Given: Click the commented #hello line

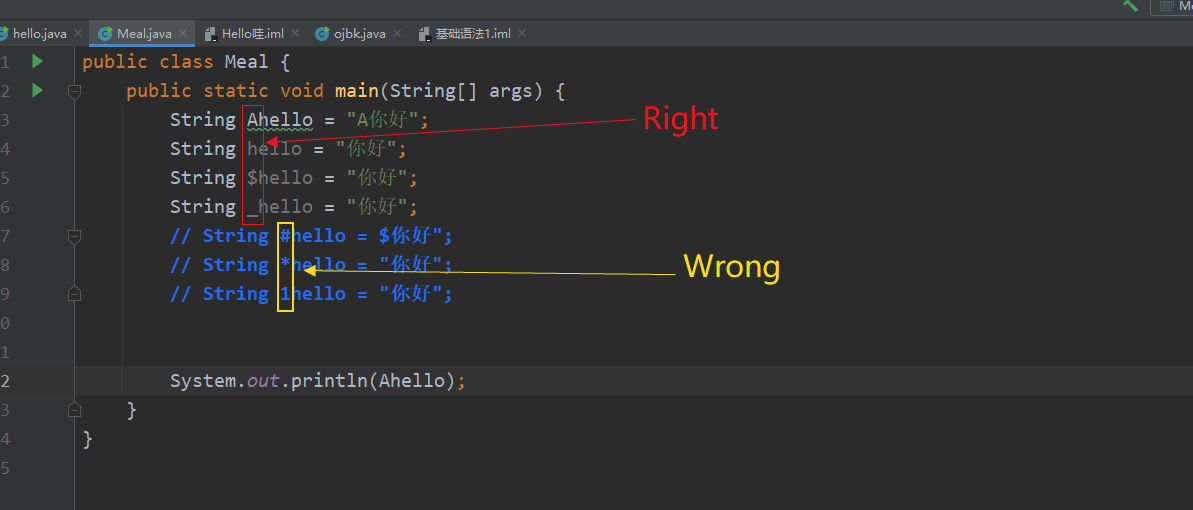Looking at the screenshot, I should [x=311, y=235].
